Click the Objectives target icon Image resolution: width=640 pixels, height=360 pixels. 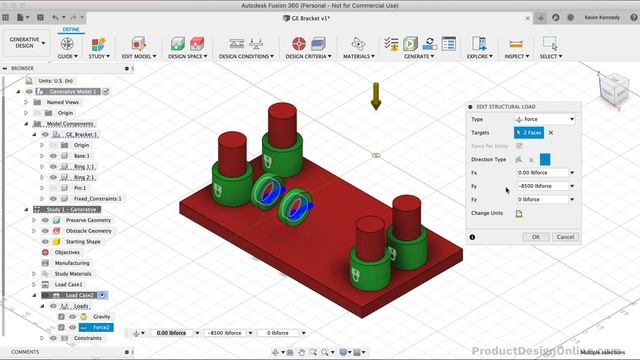click(x=299, y=44)
